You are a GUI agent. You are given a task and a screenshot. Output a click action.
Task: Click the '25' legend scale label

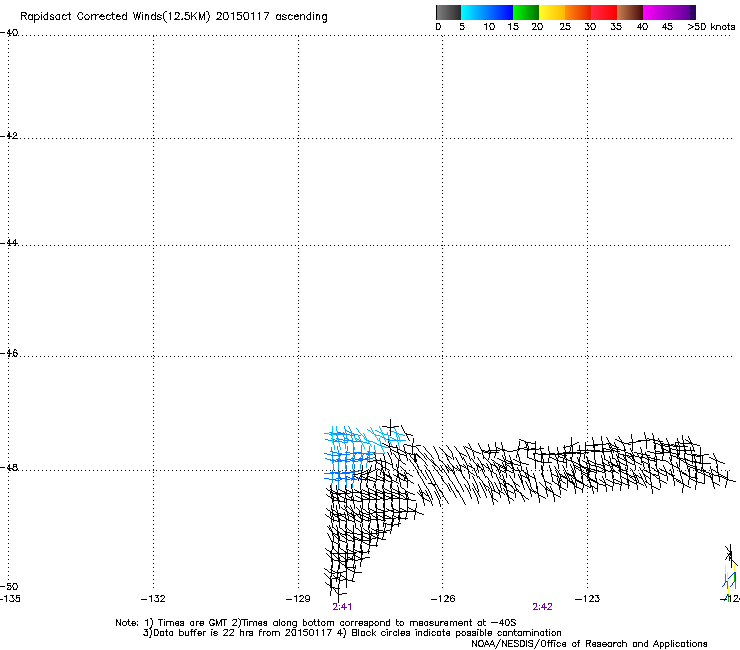coord(565,27)
